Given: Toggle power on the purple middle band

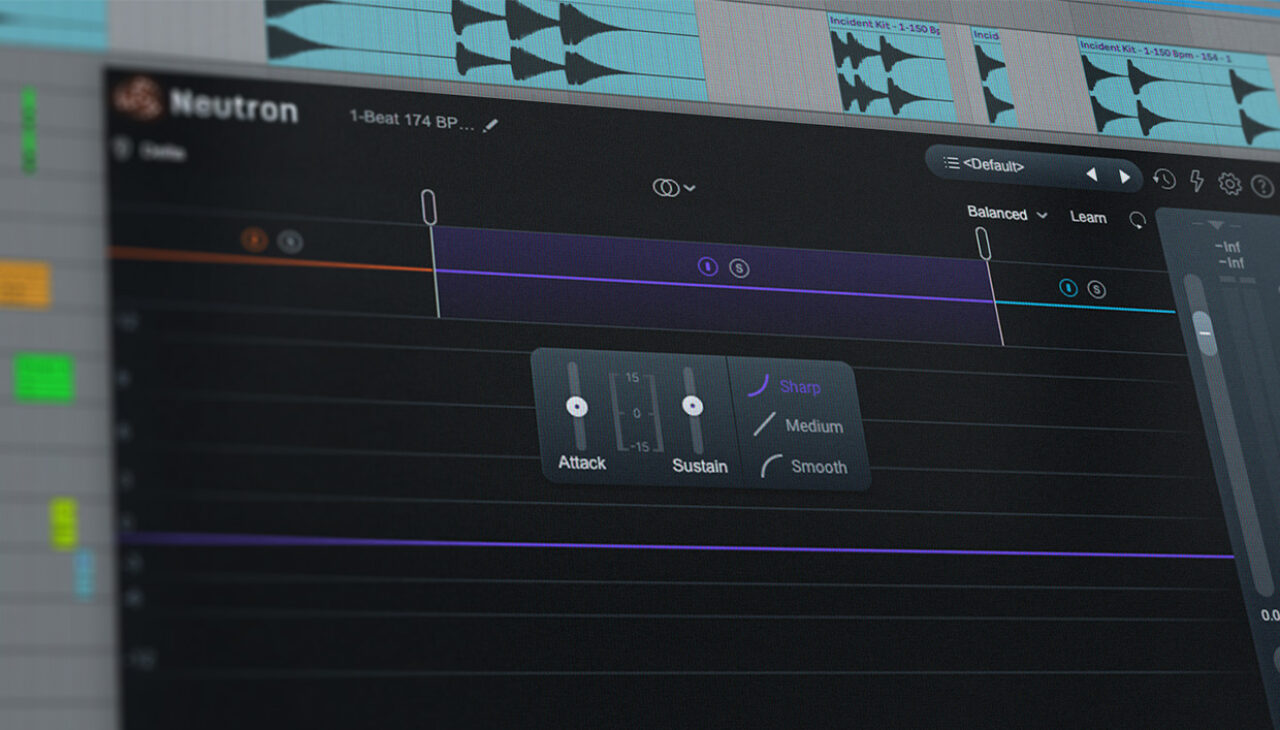Looking at the screenshot, I should [708, 266].
